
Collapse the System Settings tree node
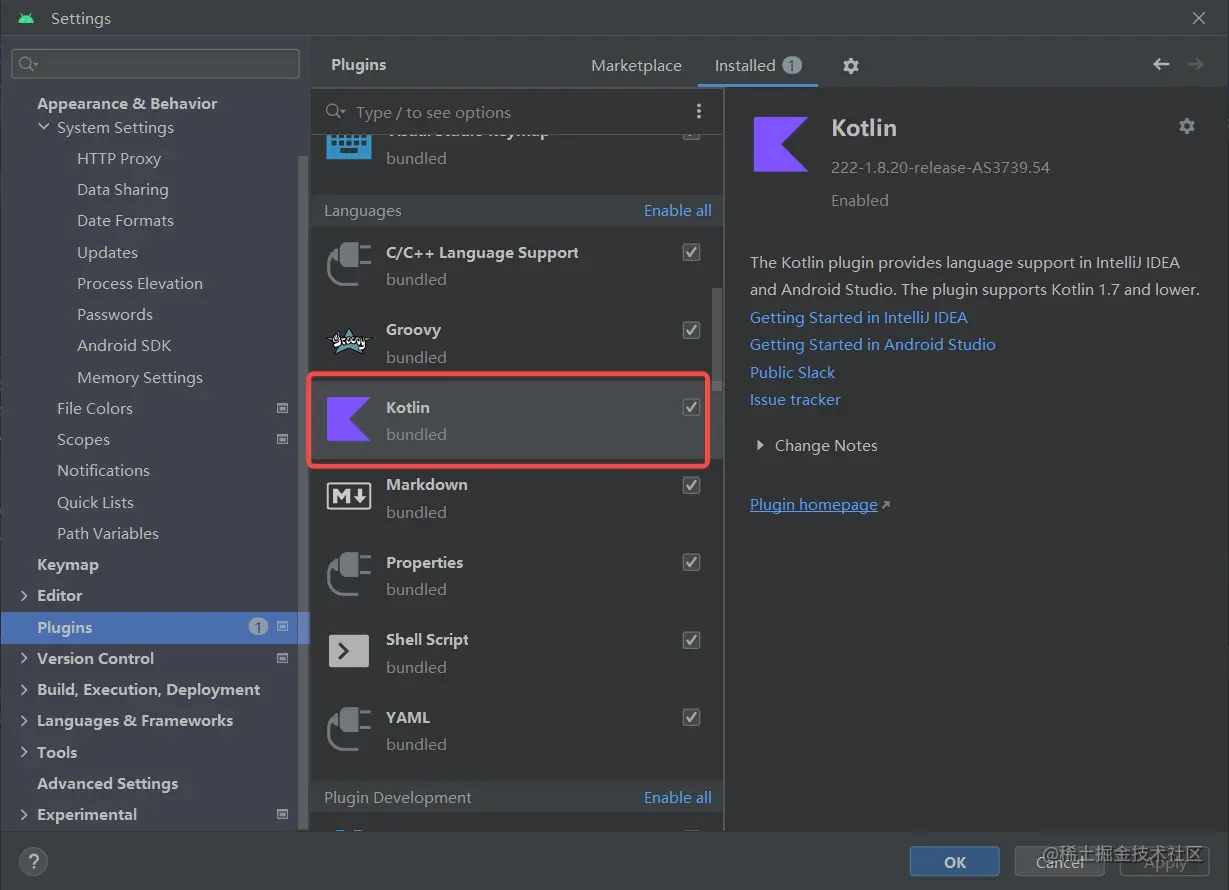pyautogui.click(x=43, y=127)
